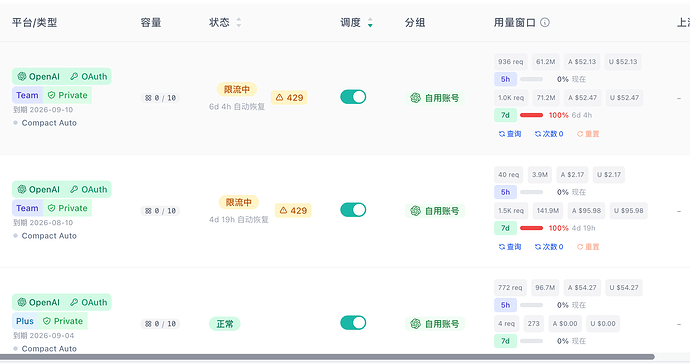Click the red 7d 100% usage bar in first row

531,115
